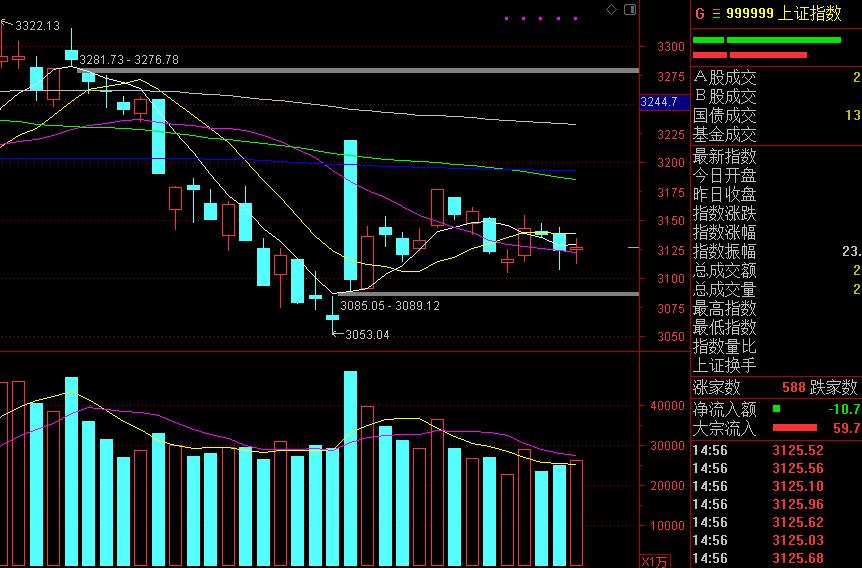Click the red bar next to 大宗流入
The width and height of the screenshot is (862, 568).
[794, 428]
